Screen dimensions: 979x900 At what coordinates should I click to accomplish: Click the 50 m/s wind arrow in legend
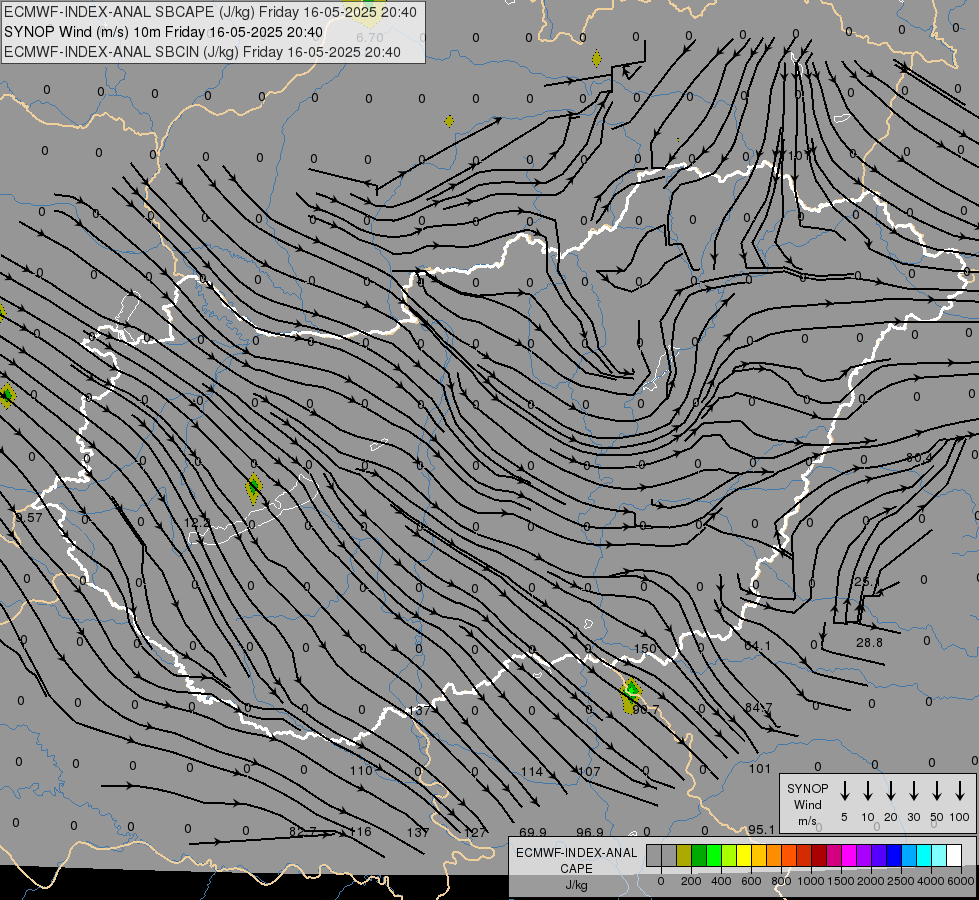(x=937, y=791)
